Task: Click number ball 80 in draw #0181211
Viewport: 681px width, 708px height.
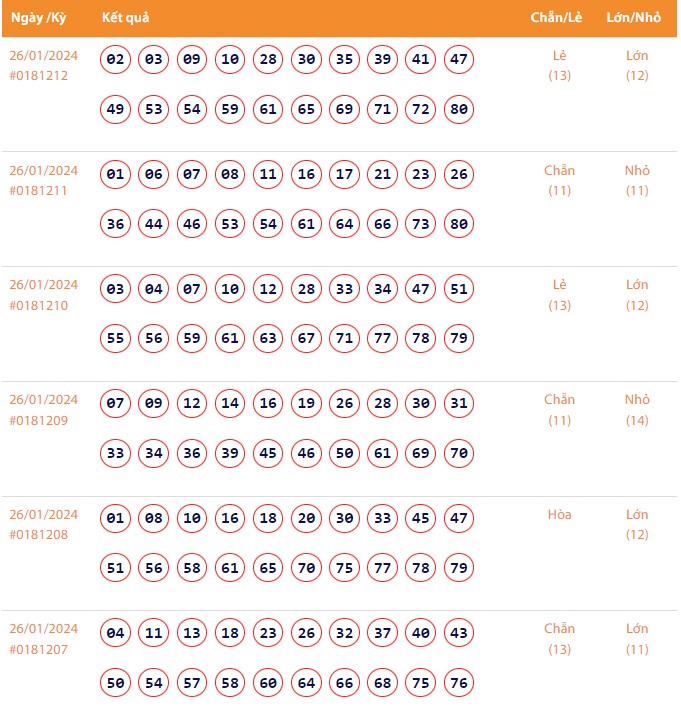Action: [x=459, y=224]
